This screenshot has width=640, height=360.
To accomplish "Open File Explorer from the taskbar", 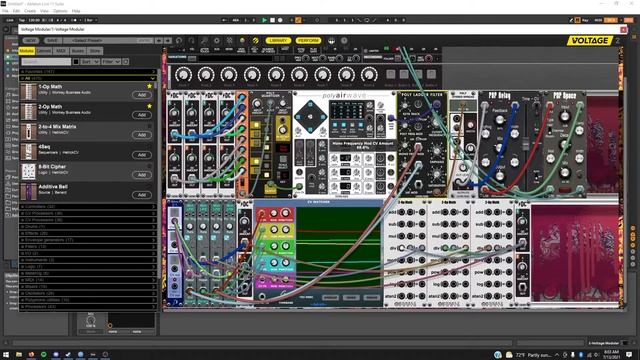I will click(19, 355).
